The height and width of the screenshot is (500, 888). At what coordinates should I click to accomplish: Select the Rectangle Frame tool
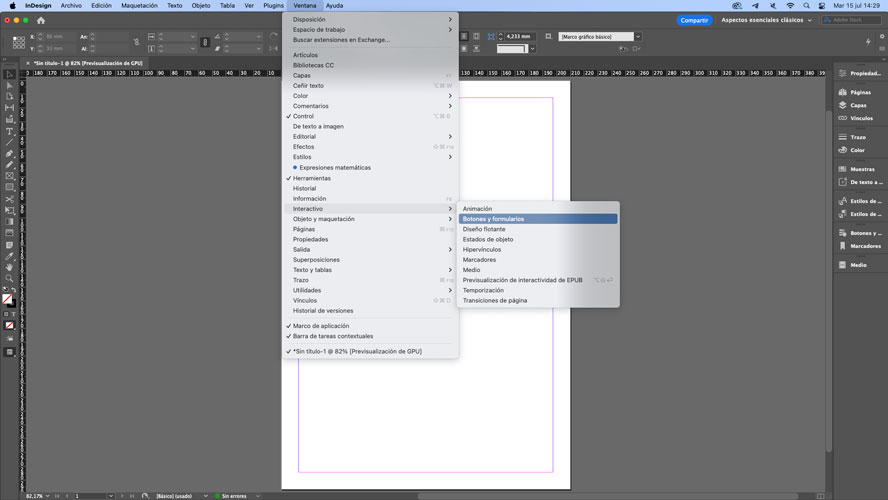[x=9, y=176]
